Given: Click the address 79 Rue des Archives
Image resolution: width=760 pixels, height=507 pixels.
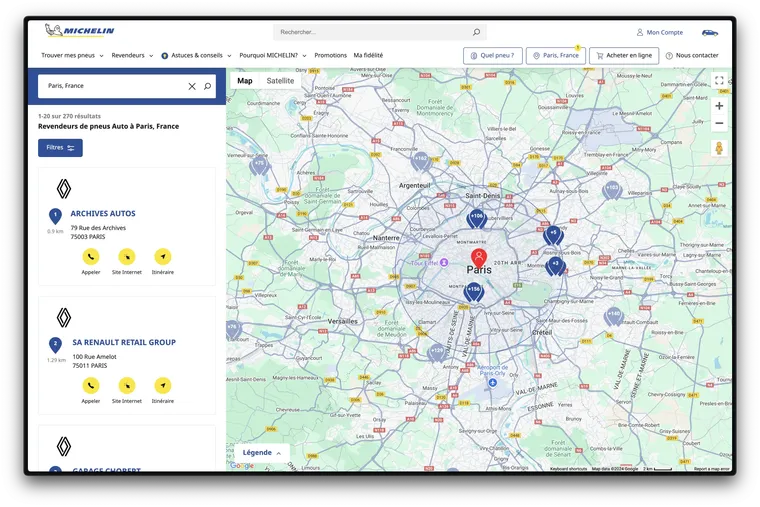Looking at the screenshot, I should pyautogui.click(x=98, y=228).
